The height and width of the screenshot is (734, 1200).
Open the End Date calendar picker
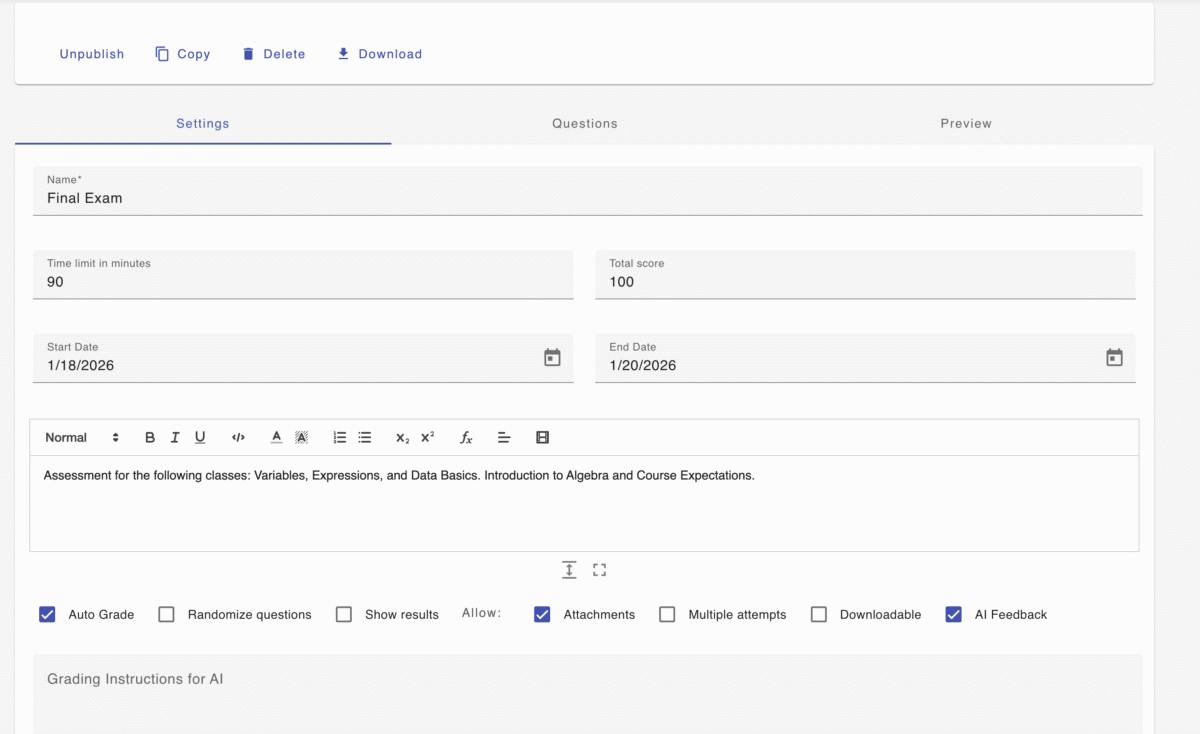coord(1114,358)
